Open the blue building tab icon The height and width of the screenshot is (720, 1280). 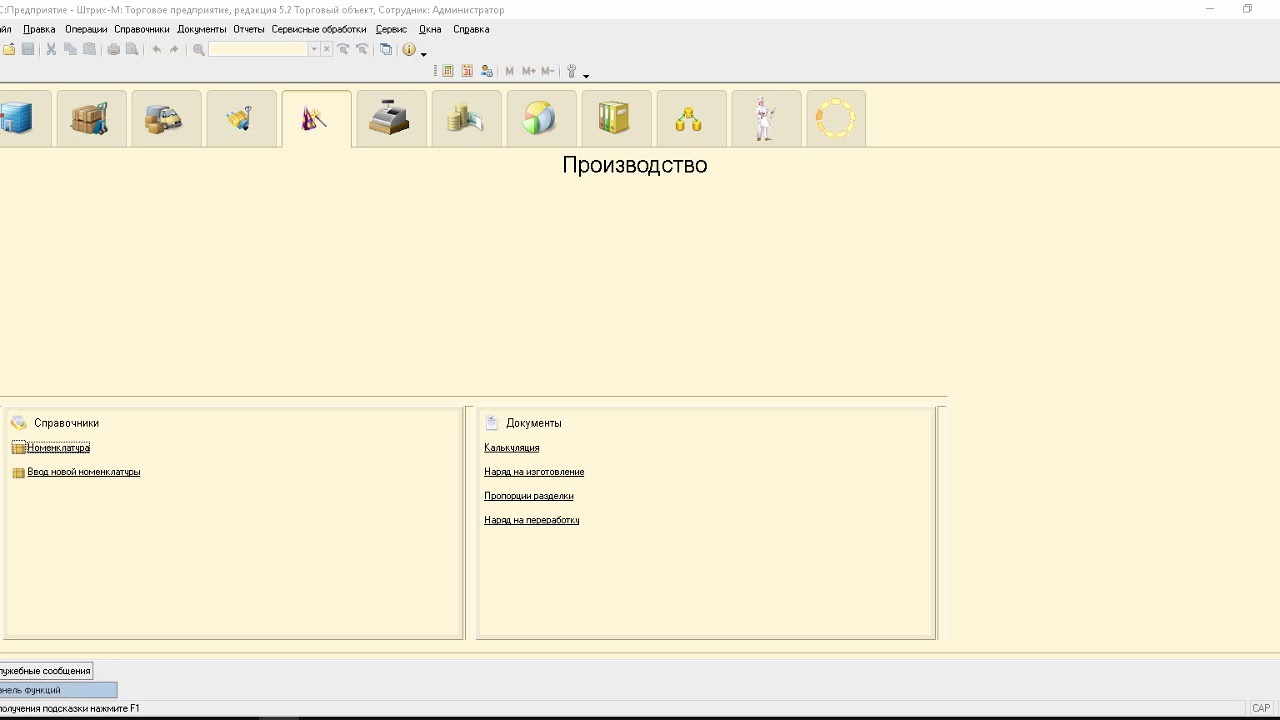pos(17,119)
